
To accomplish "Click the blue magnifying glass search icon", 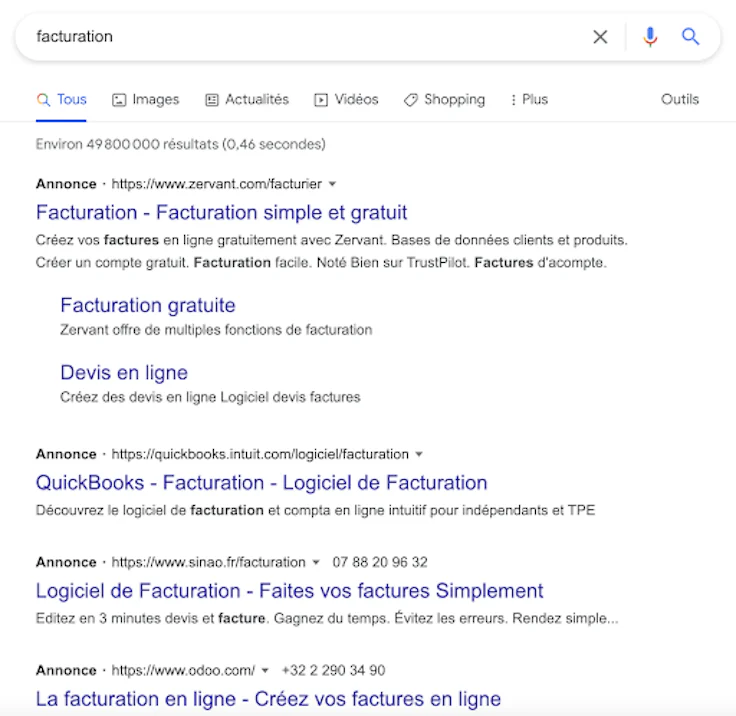I will (x=690, y=36).
